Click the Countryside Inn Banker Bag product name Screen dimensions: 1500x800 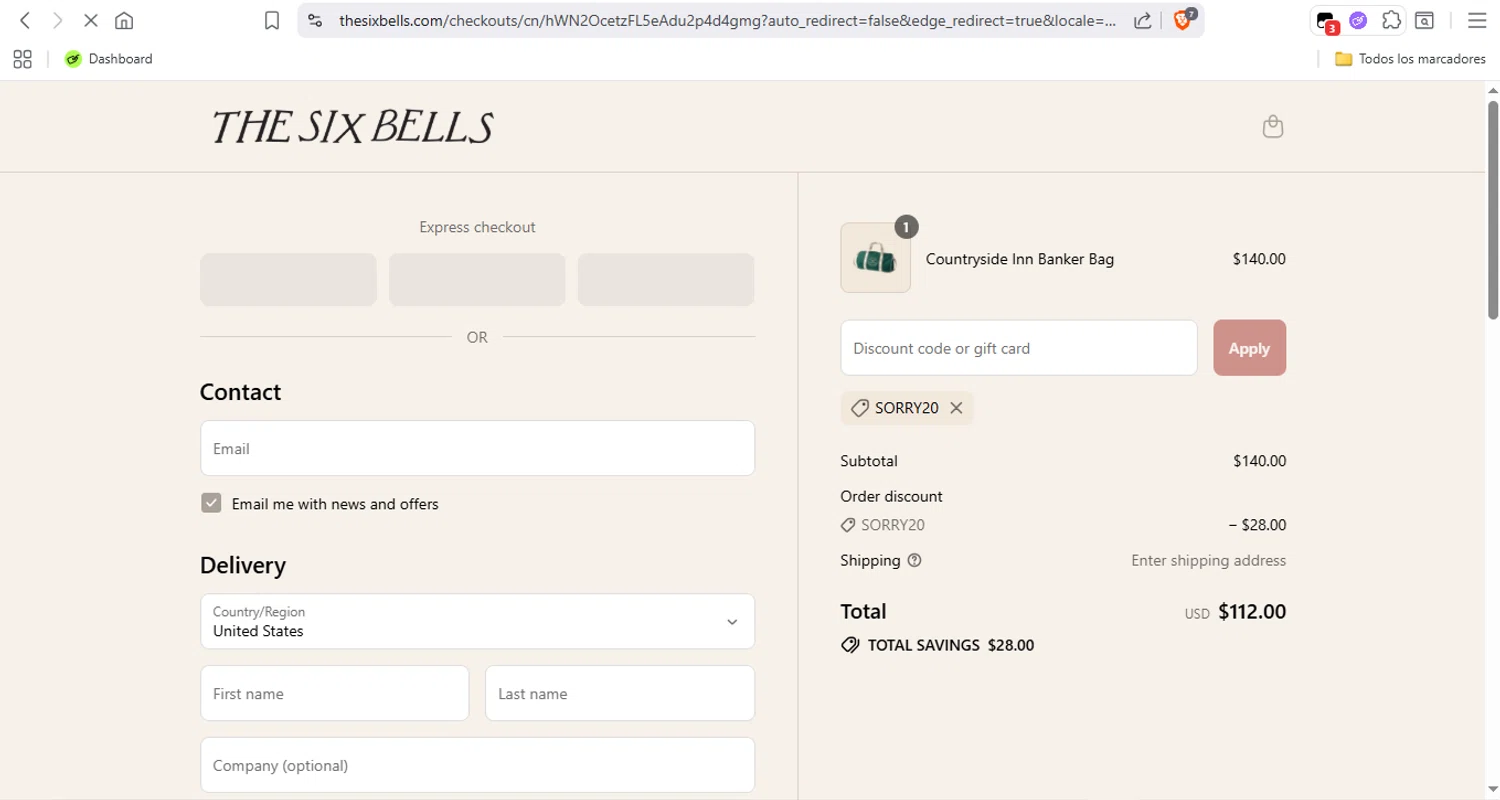coord(1019,259)
